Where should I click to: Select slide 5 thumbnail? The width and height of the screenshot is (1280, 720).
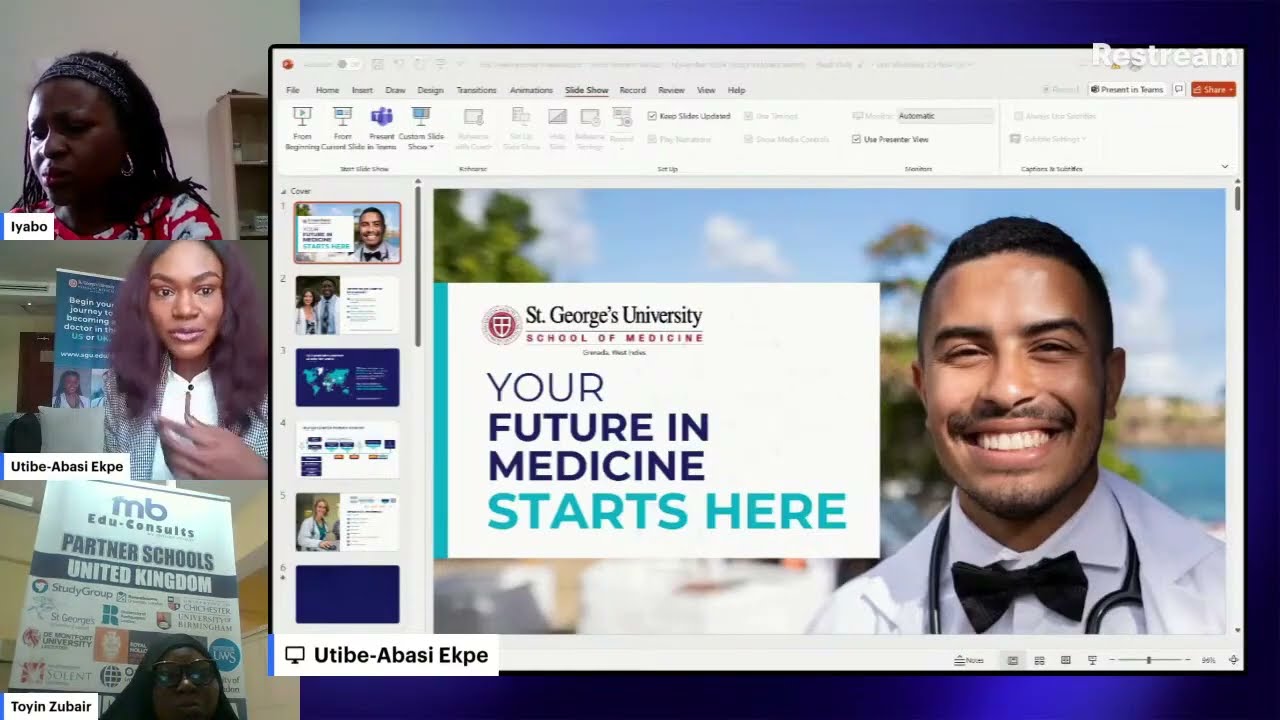[347, 521]
